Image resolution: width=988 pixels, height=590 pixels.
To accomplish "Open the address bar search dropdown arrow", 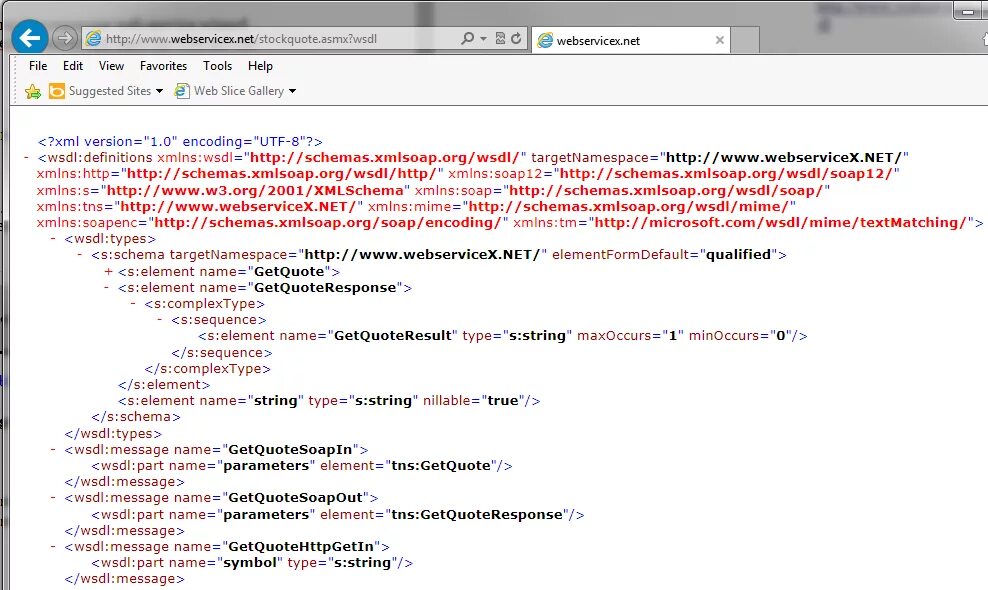I will click(483, 38).
